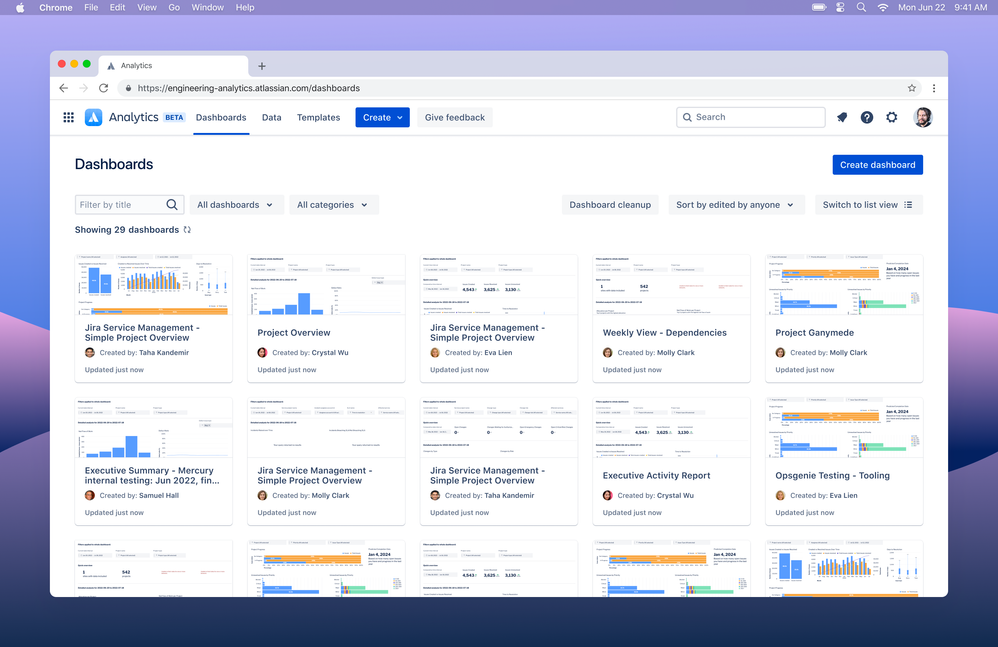Open Project Ganymede dashboard thumbnail

pyautogui.click(x=844, y=285)
